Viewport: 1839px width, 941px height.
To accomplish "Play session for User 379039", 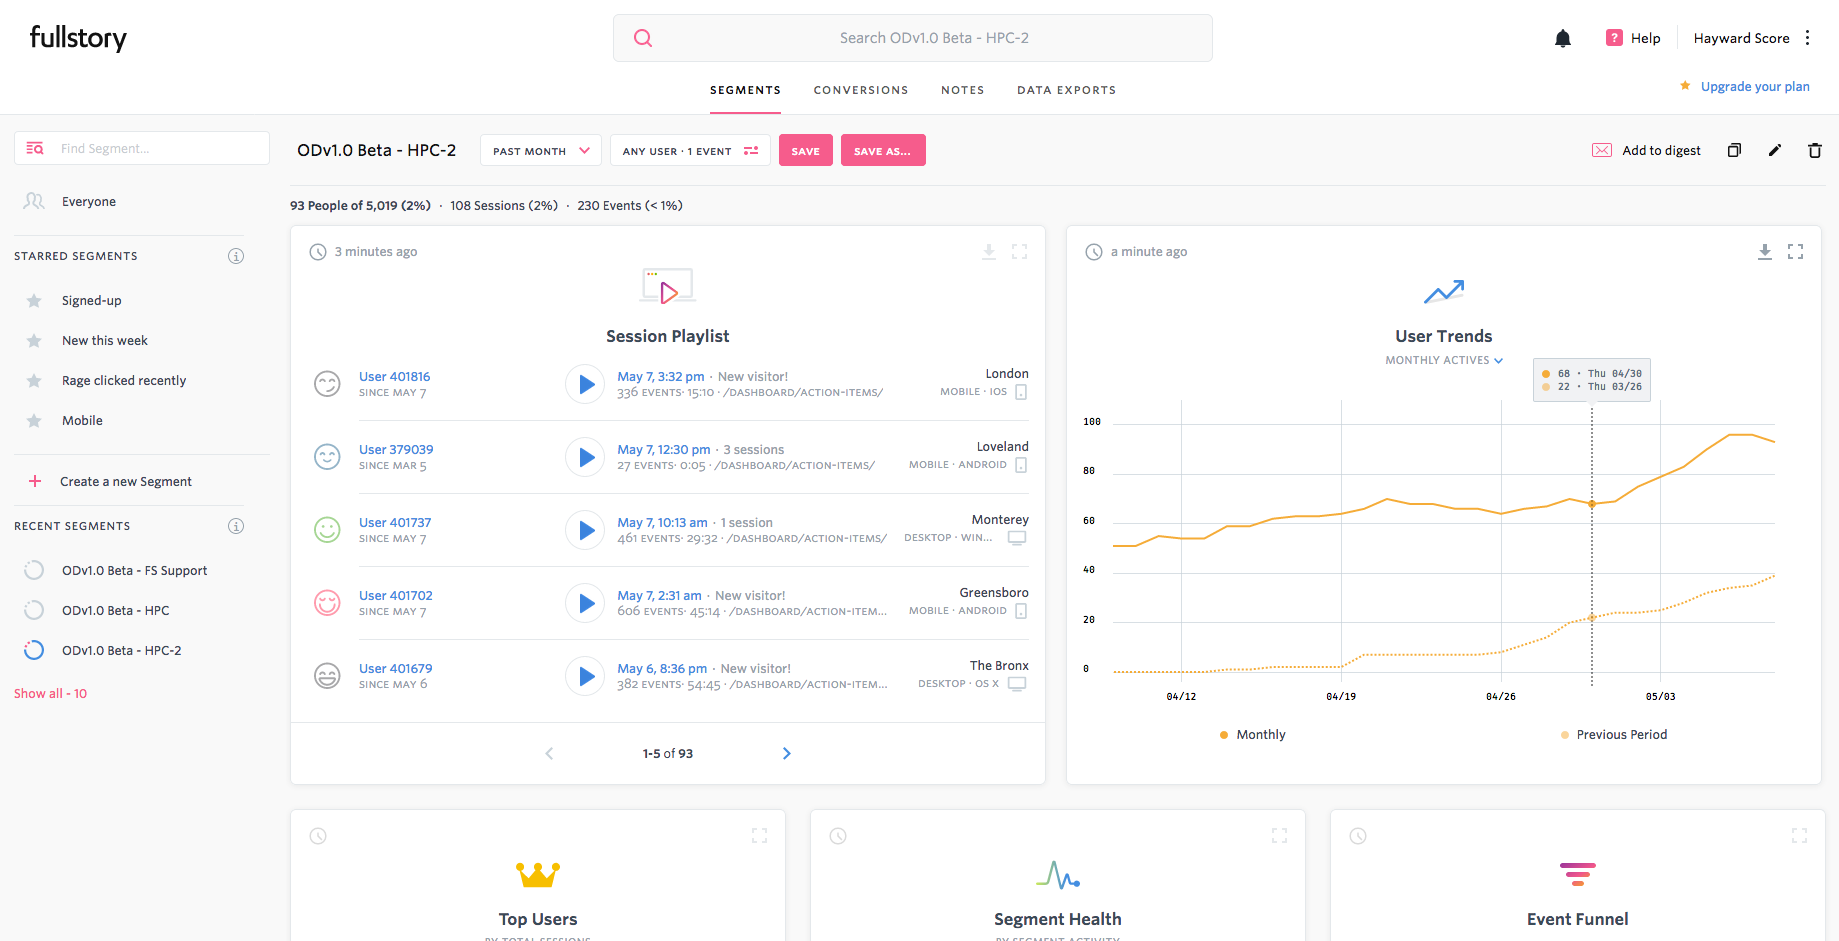I will 585,457.
